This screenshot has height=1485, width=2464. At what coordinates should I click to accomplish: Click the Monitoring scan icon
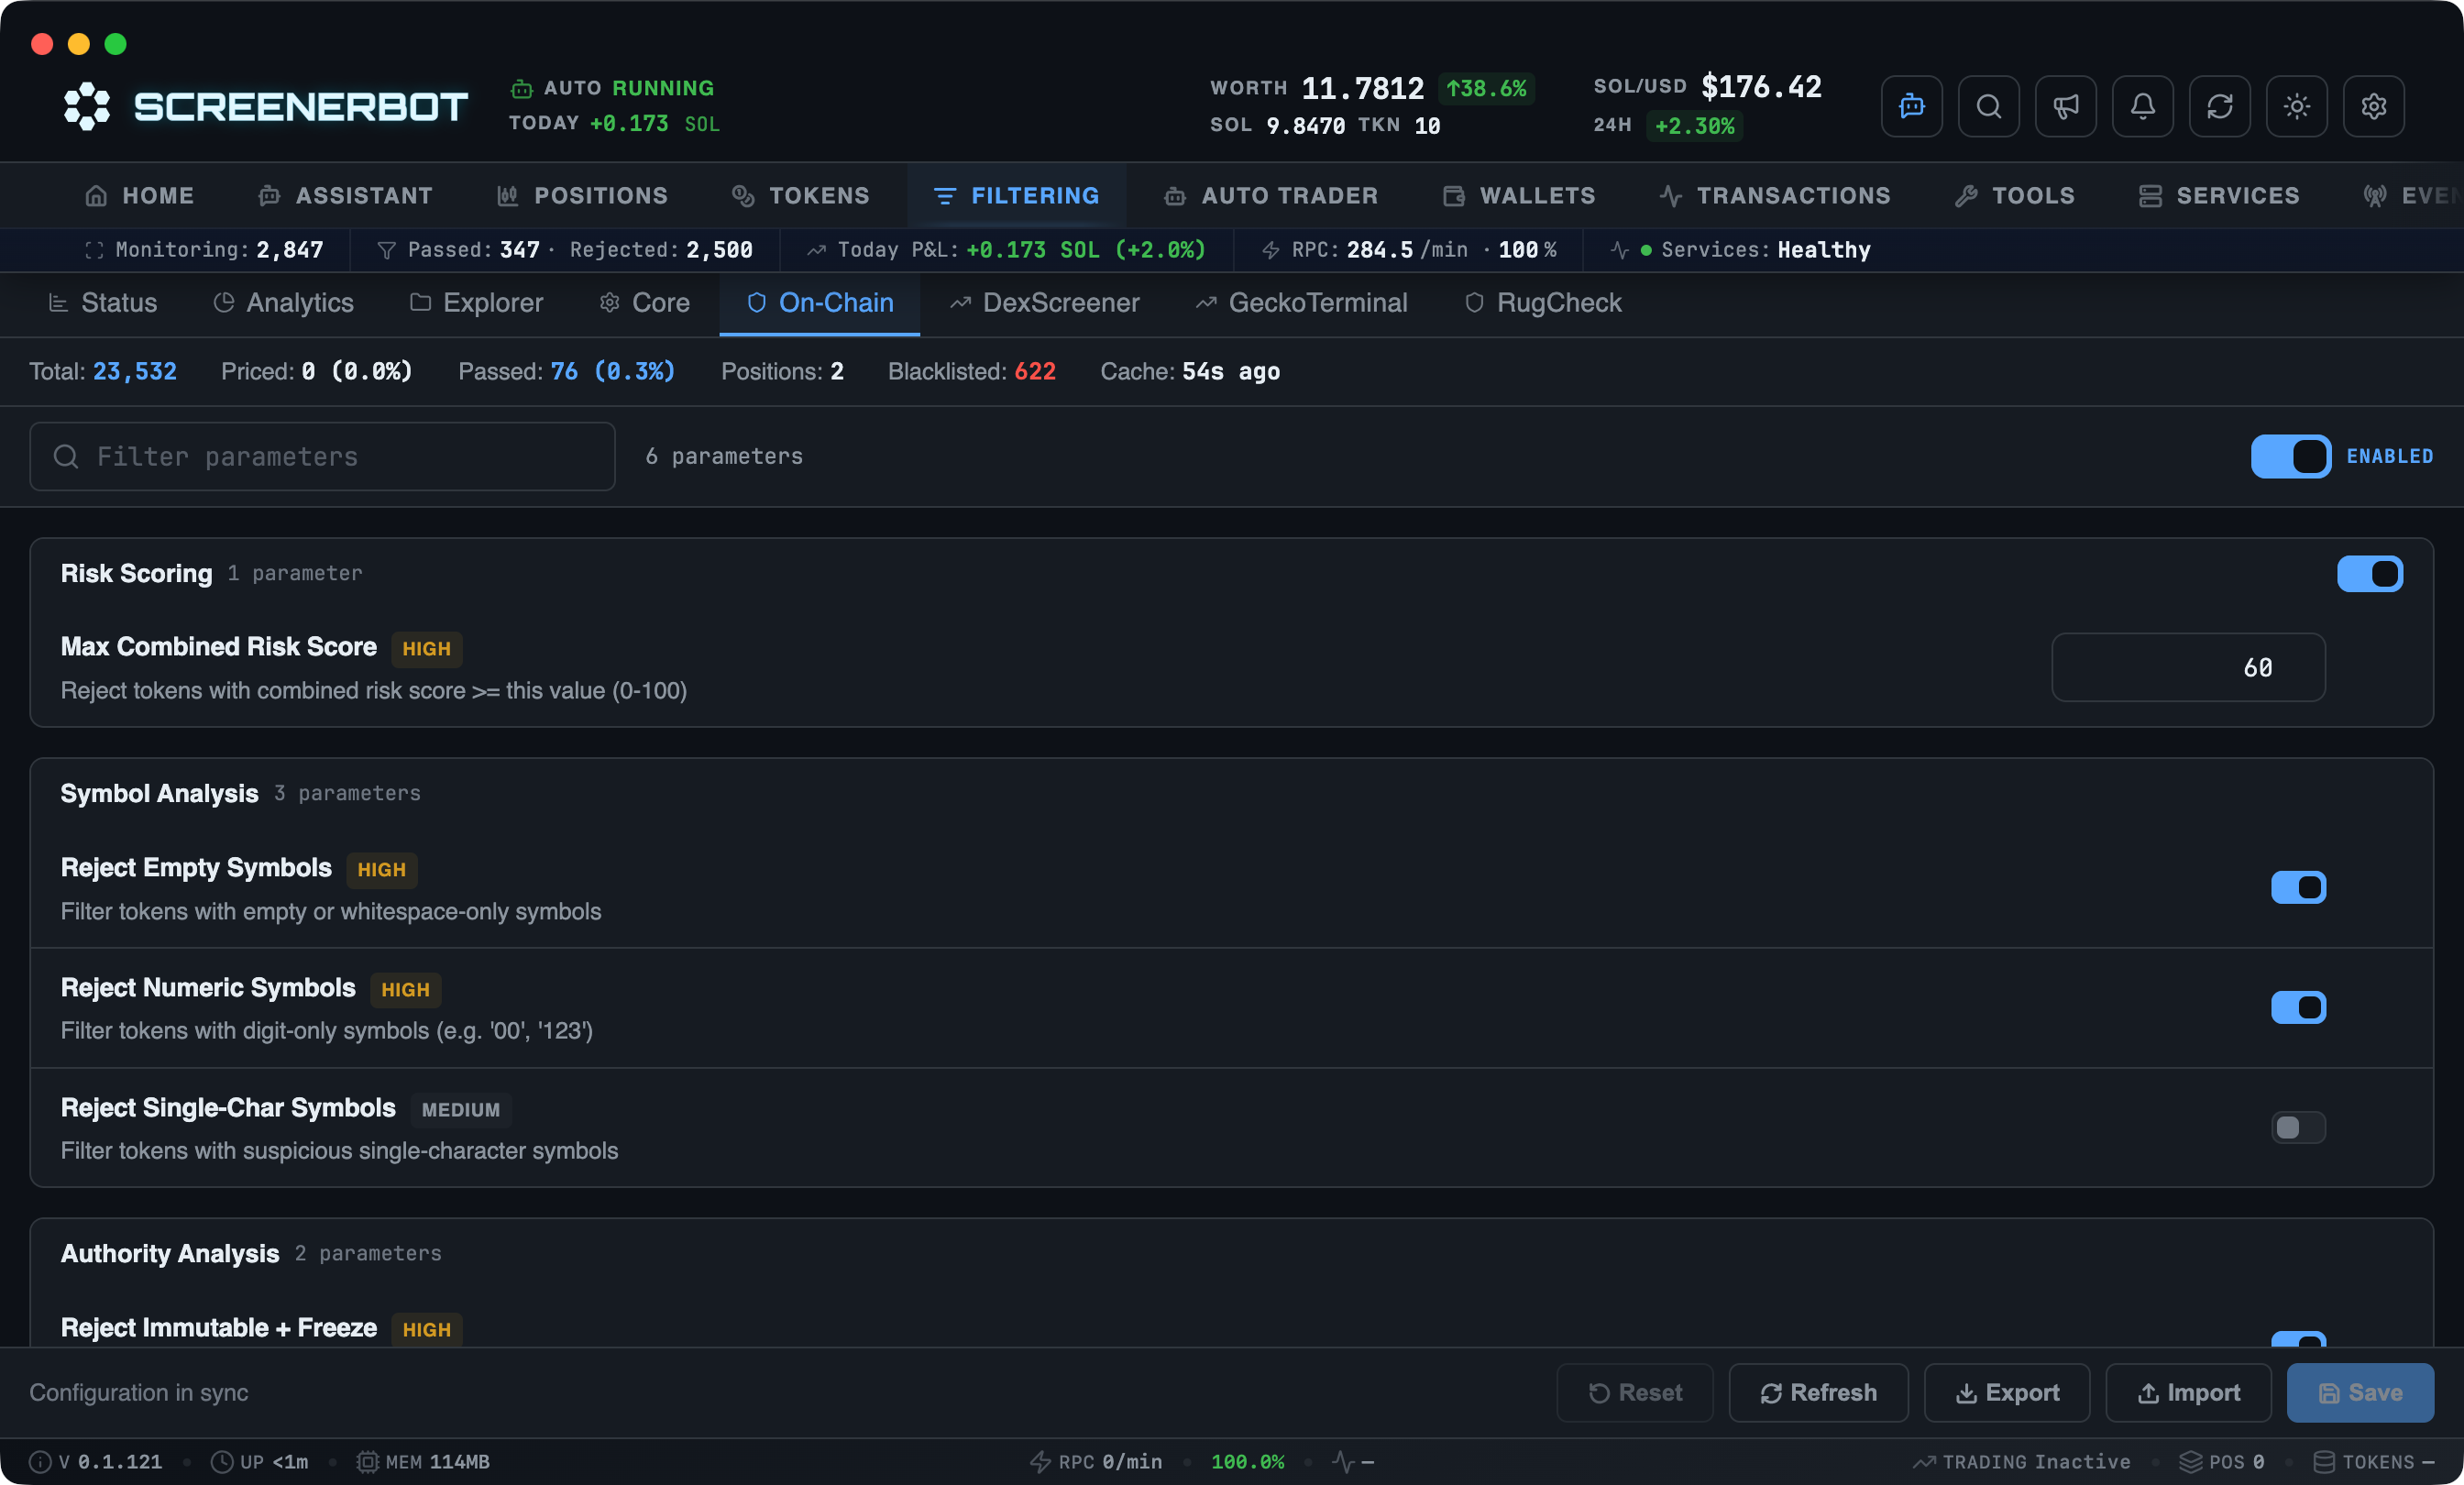tap(94, 250)
